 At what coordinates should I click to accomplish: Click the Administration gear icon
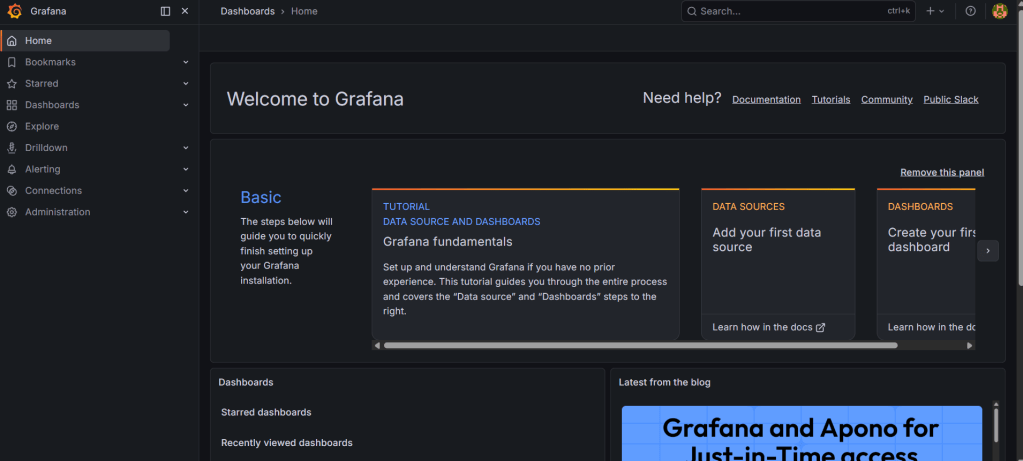[12, 212]
